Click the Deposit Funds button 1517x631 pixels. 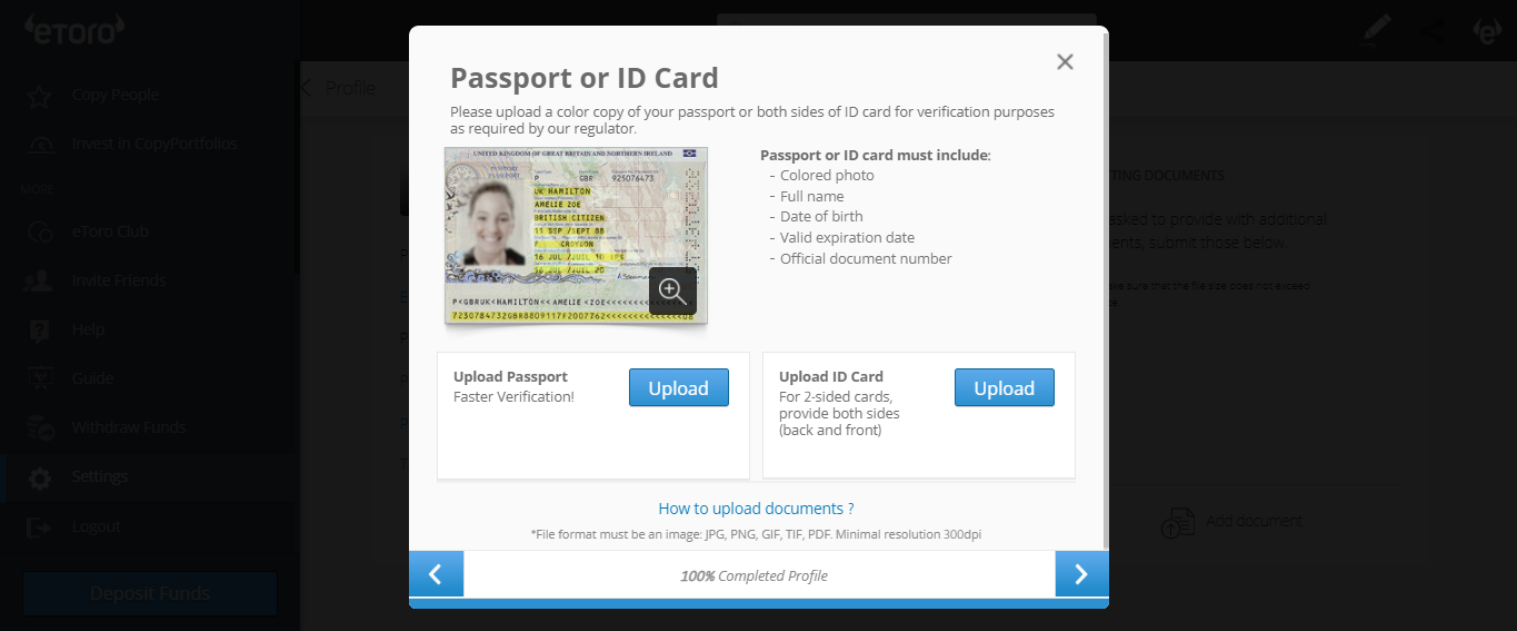click(x=150, y=593)
